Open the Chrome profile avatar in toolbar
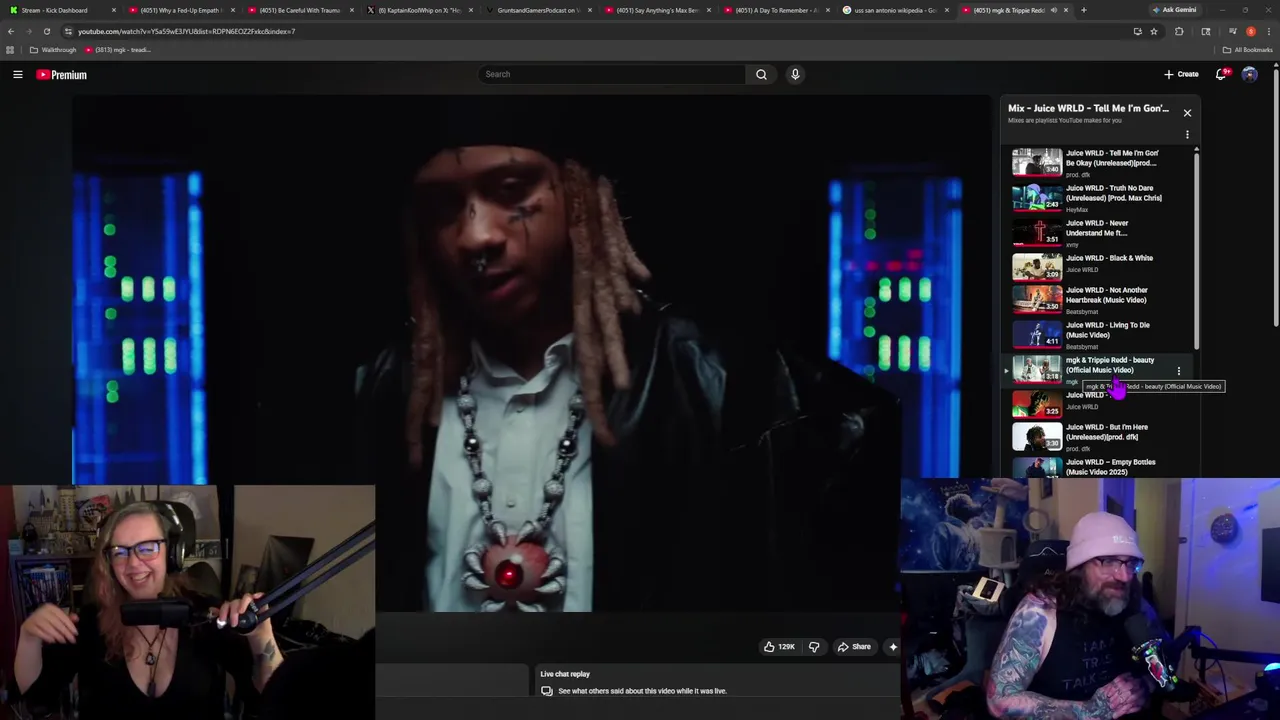 click(x=1251, y=31)
